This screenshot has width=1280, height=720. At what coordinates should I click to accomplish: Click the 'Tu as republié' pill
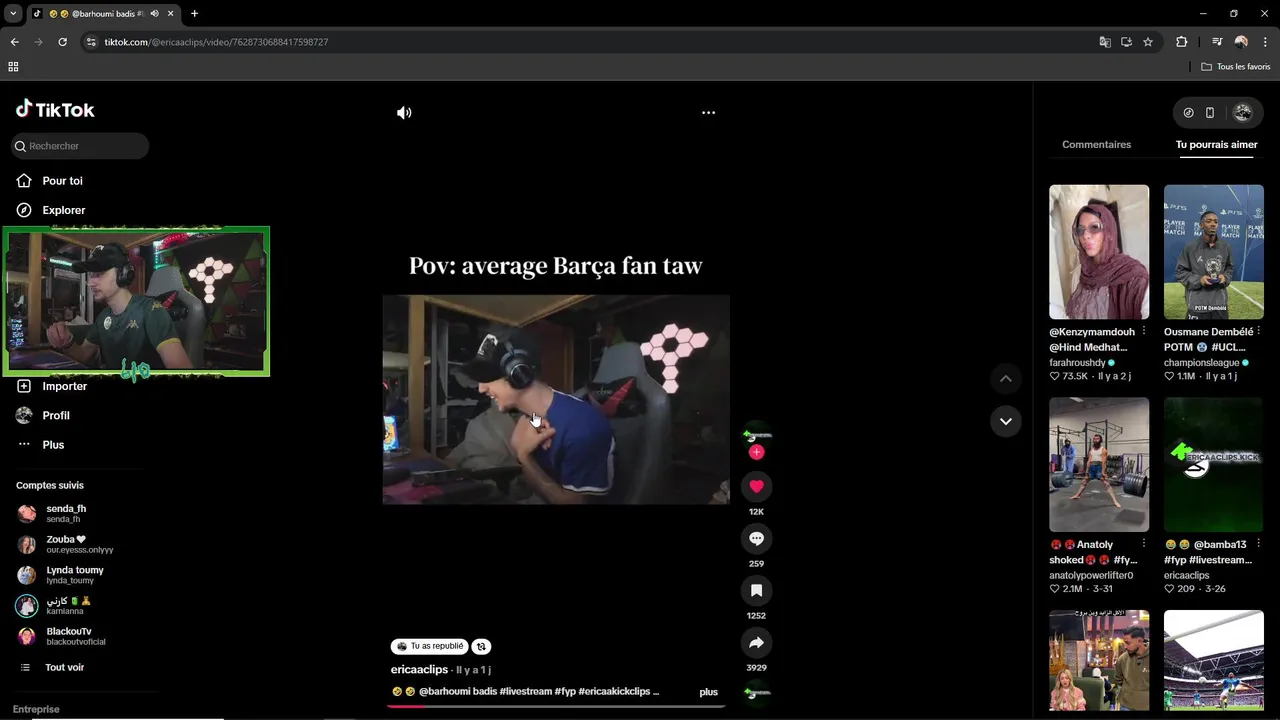coord(430,646)
